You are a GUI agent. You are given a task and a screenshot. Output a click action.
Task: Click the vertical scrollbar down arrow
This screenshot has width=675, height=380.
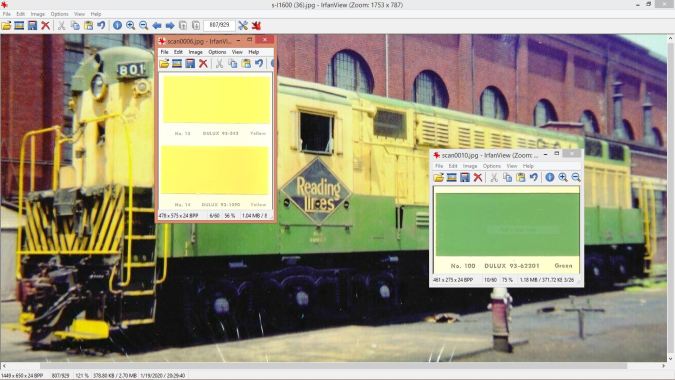pyautogui.click(x=670, y=358)
